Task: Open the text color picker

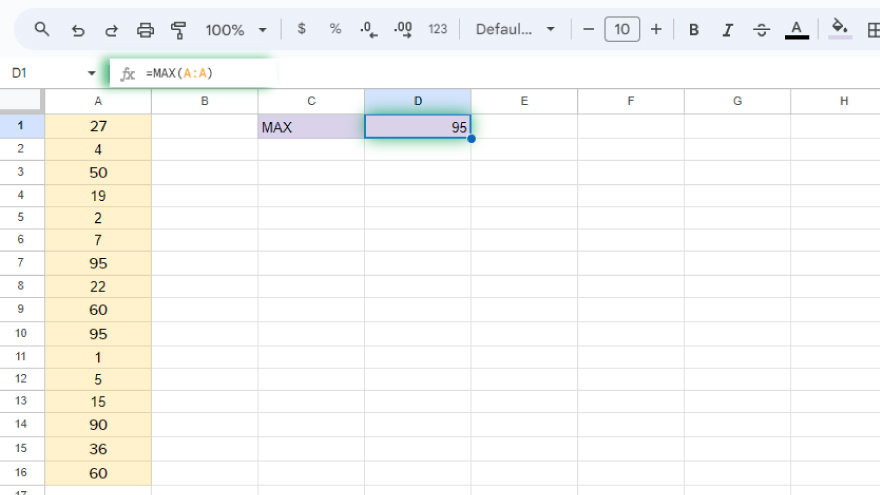Action: click(796, 30)
